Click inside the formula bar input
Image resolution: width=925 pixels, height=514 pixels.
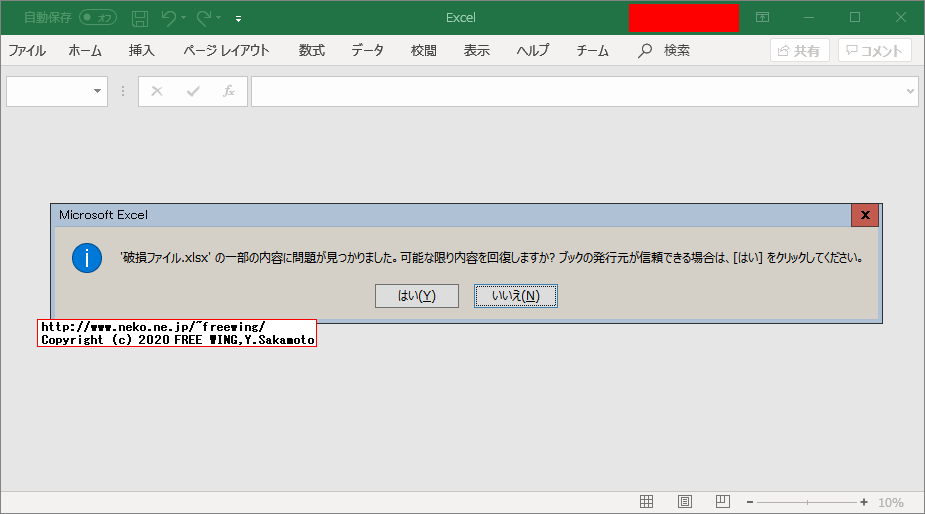point(578,91)
